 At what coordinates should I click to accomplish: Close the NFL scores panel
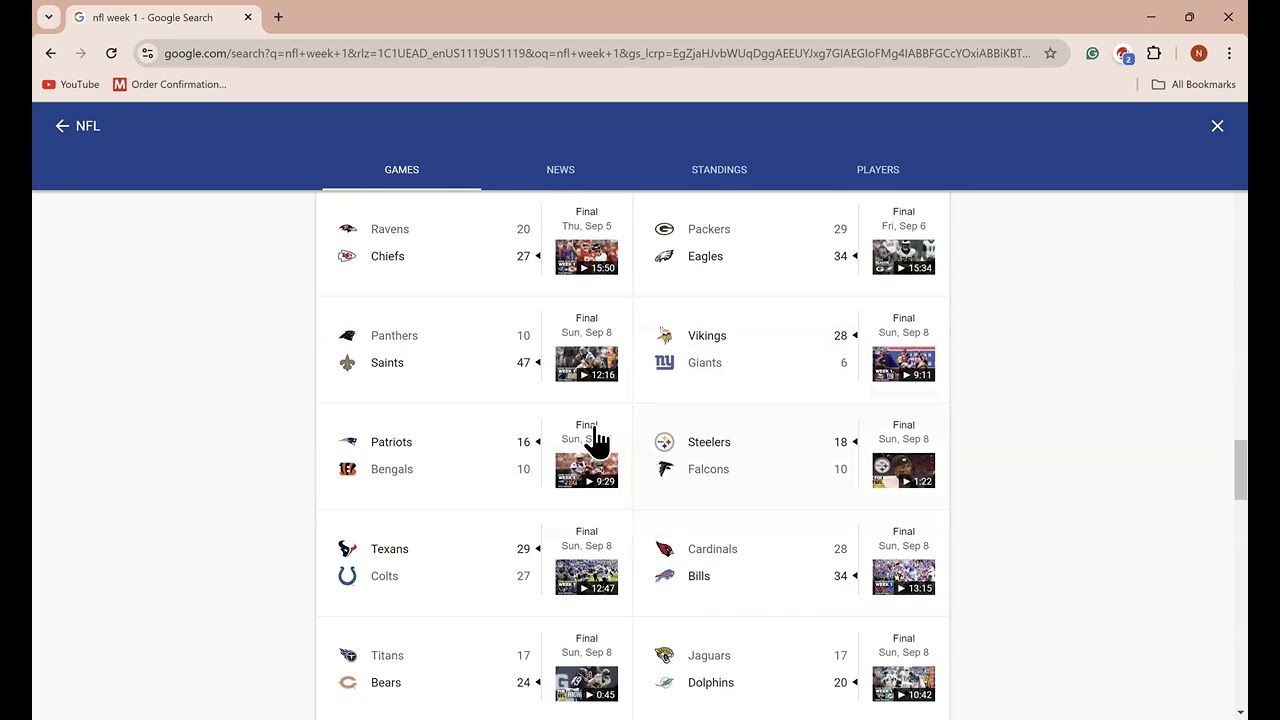point(1217,126)
